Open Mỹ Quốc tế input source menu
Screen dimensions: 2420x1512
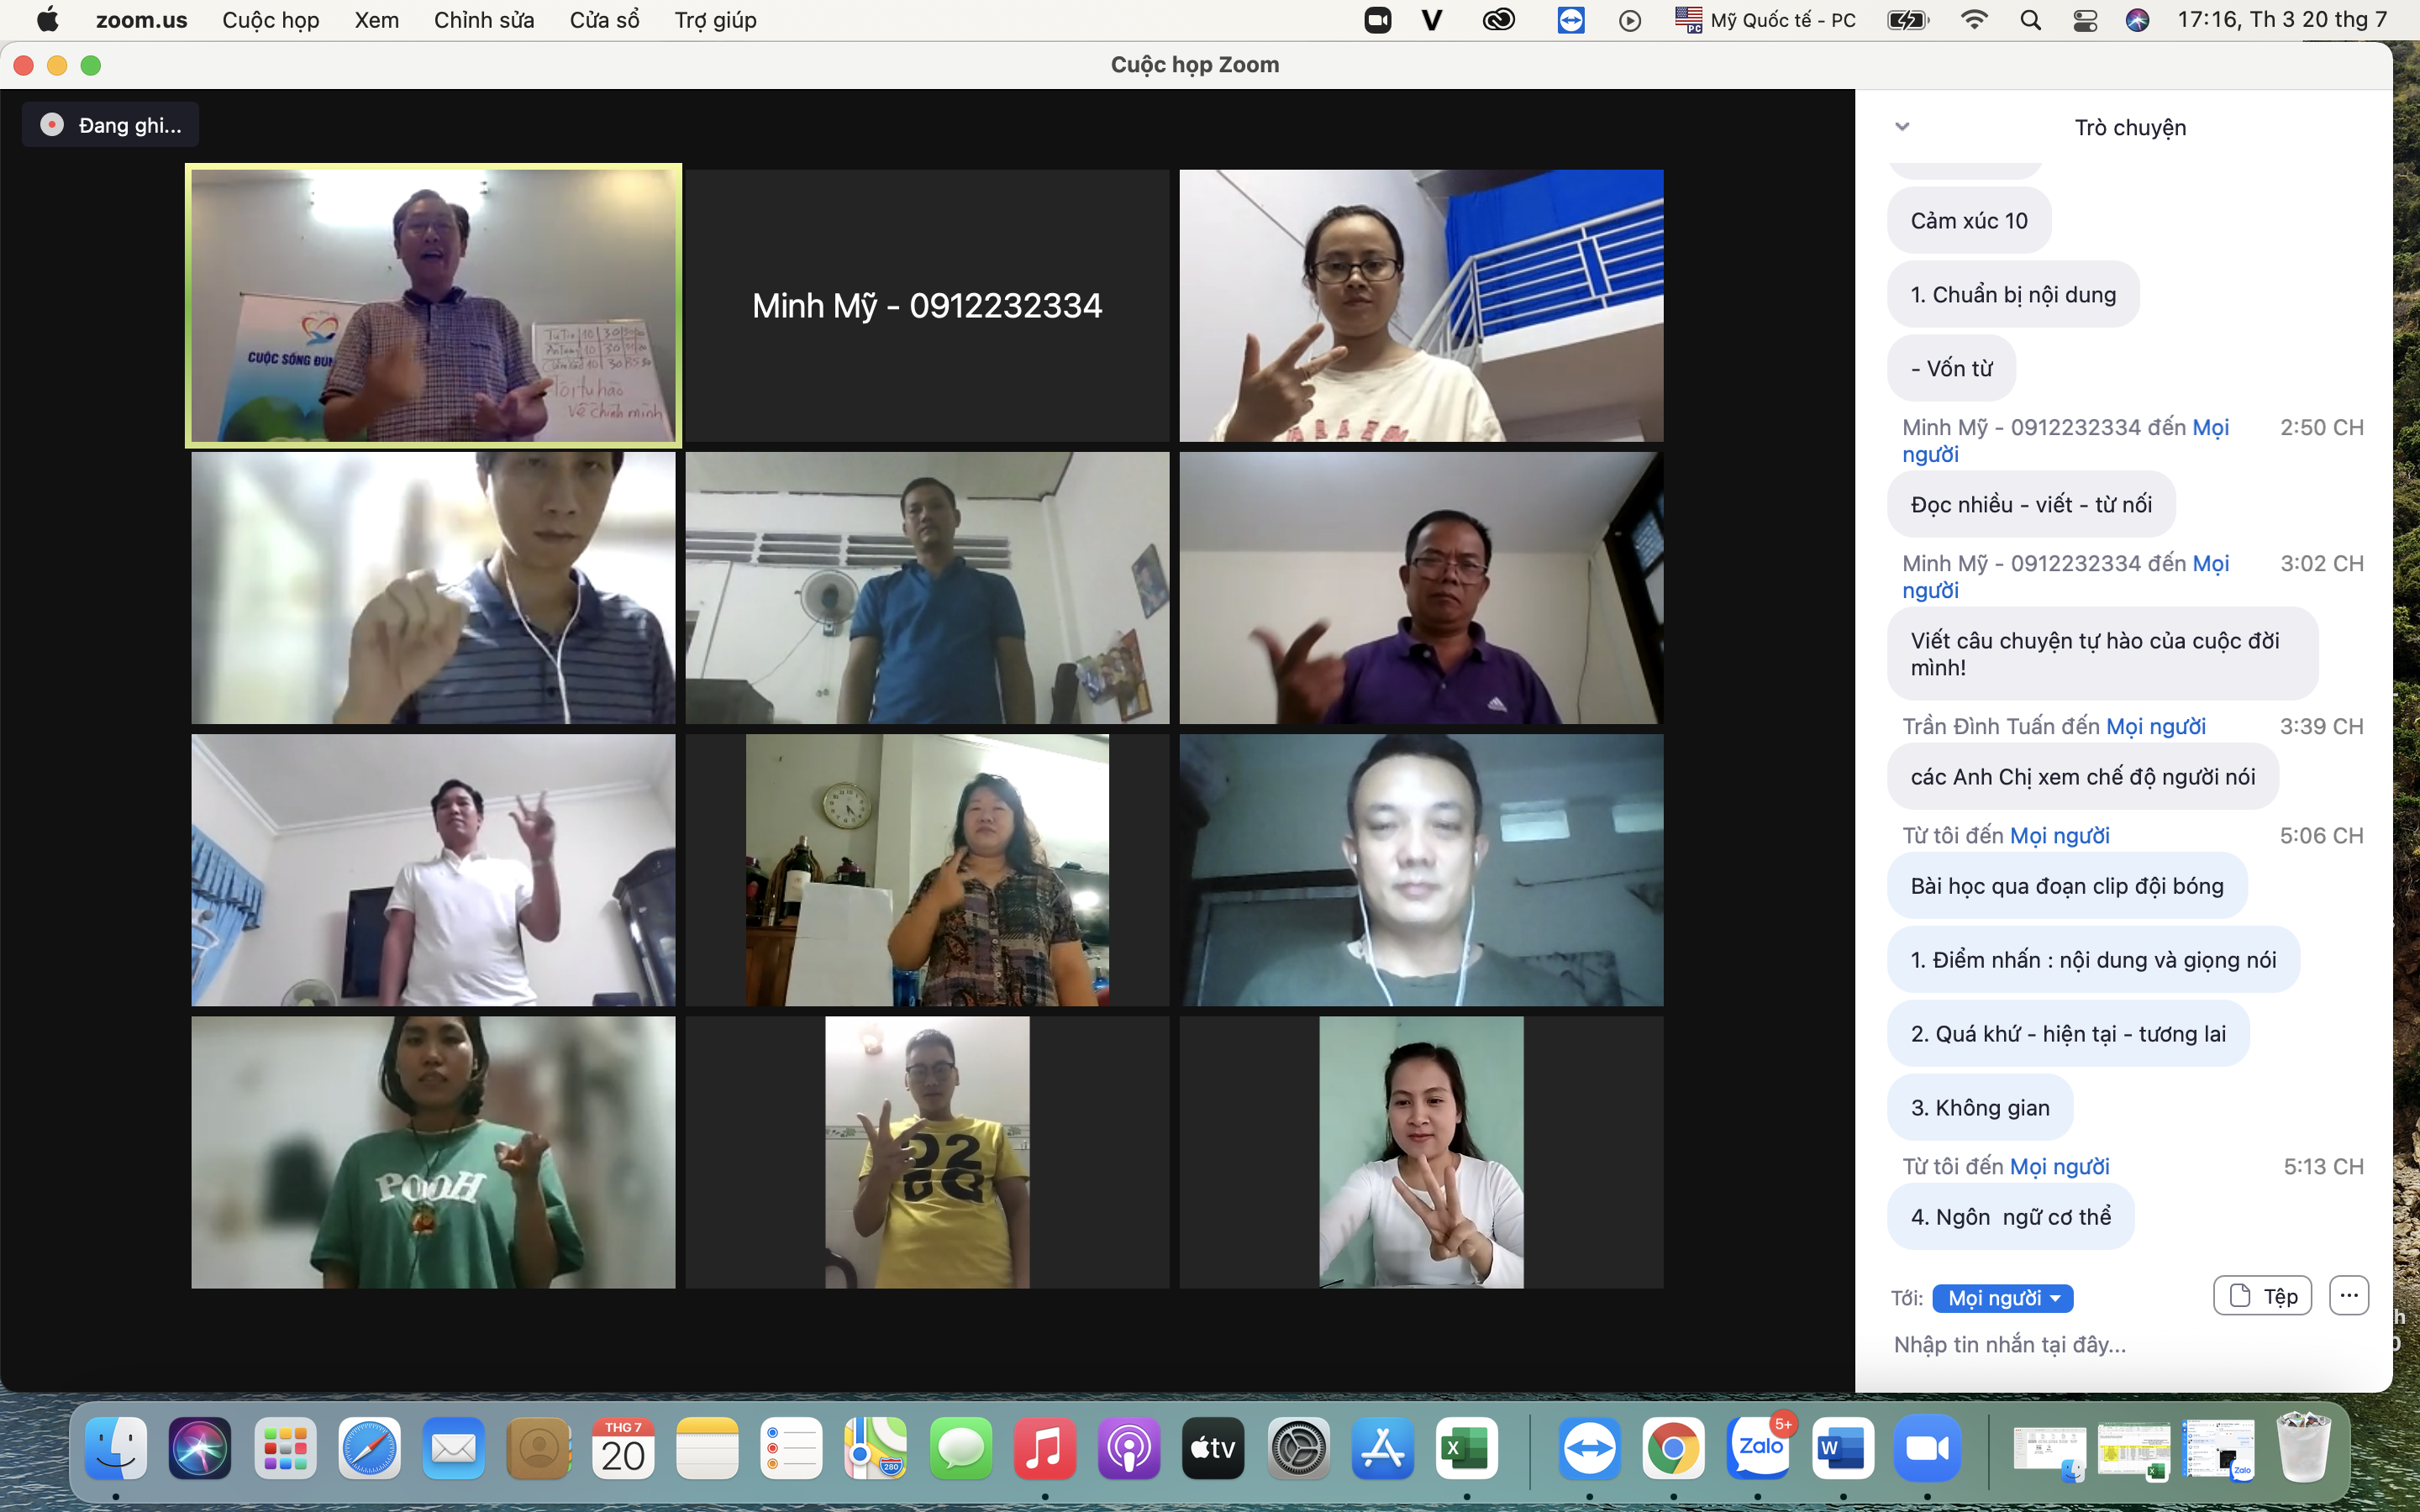(1766, 20)
